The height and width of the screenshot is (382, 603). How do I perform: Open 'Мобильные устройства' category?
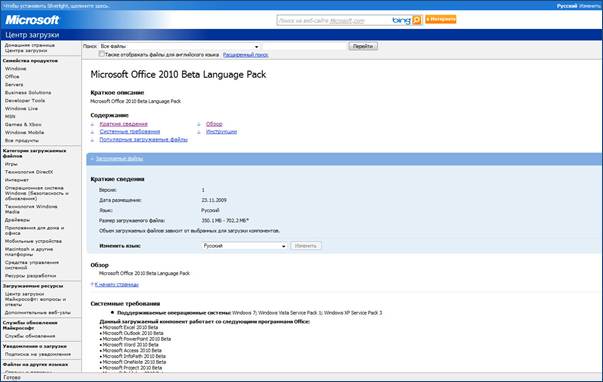click(x=33, y=241)
